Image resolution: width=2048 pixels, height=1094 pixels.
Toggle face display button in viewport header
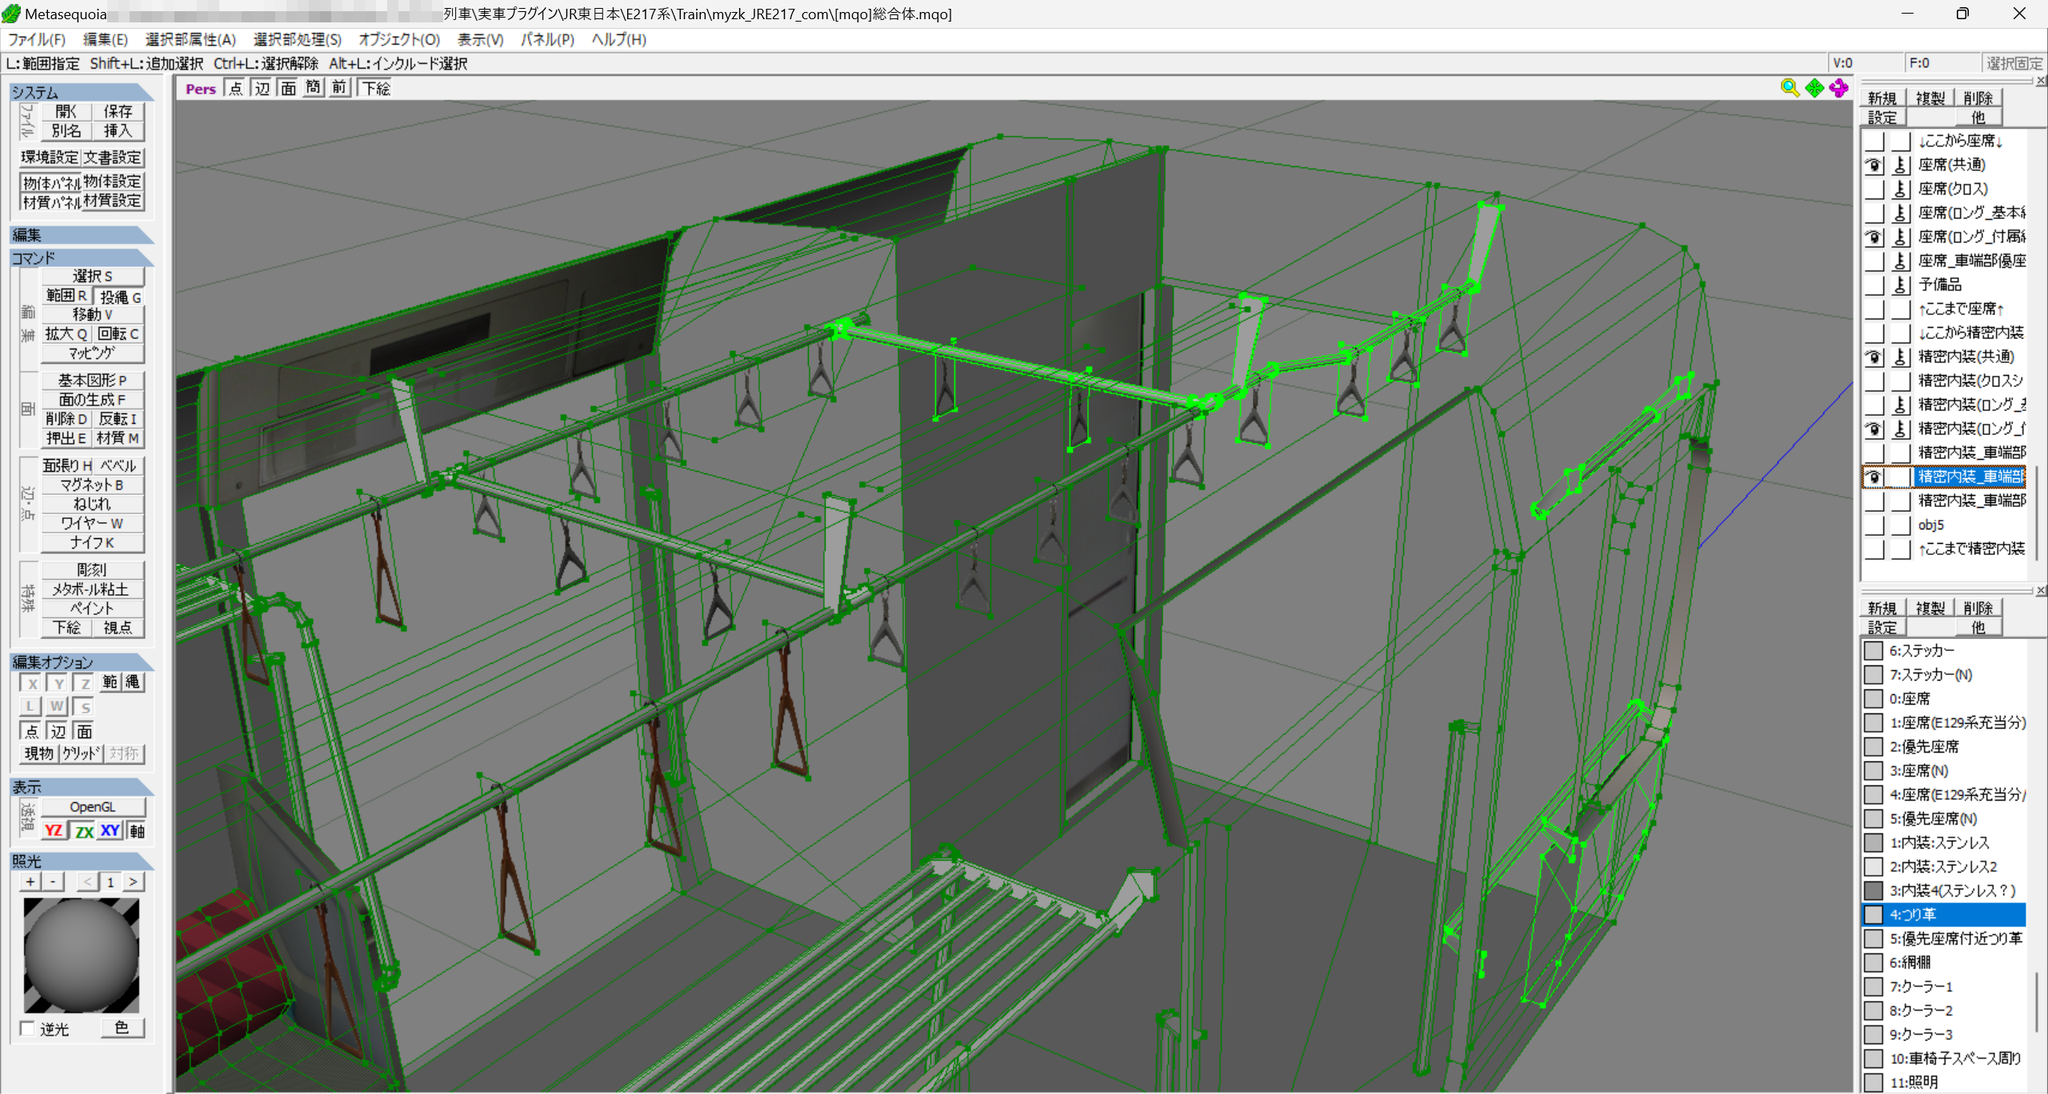(288, 88)
